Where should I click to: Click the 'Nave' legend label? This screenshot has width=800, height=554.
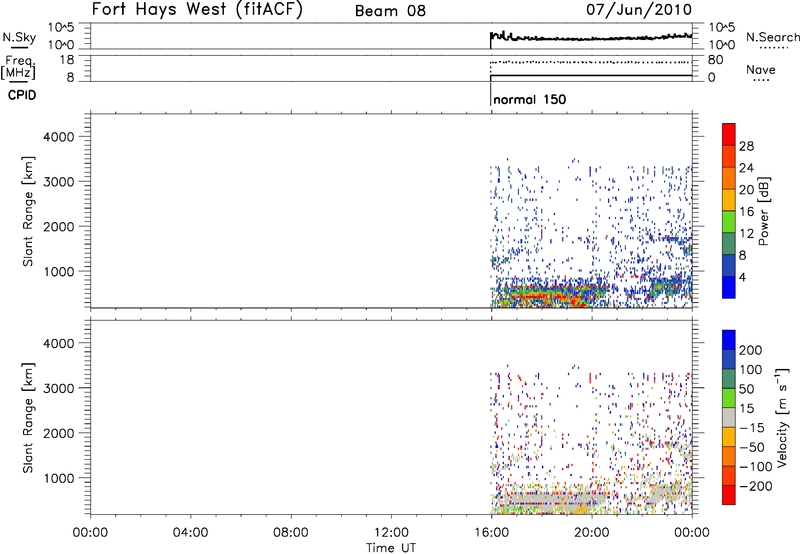[x=760, y=69]
